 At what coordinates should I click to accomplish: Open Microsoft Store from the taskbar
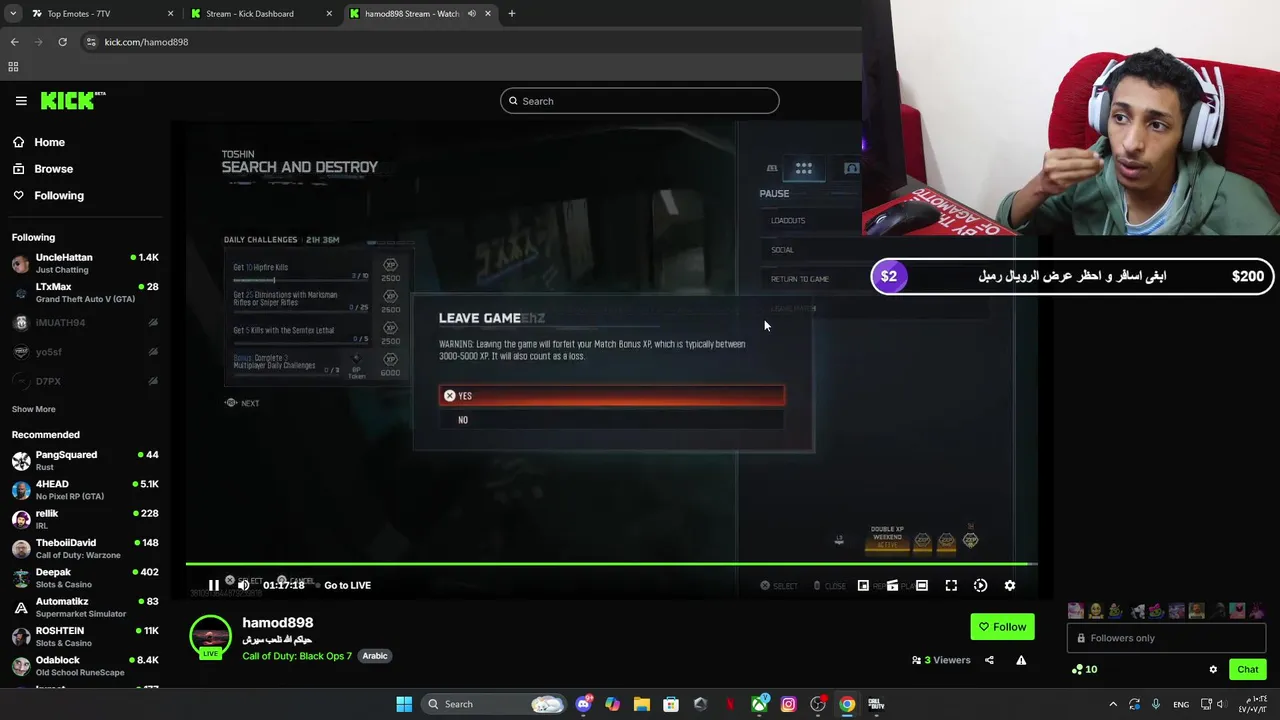tap(671, 704)
